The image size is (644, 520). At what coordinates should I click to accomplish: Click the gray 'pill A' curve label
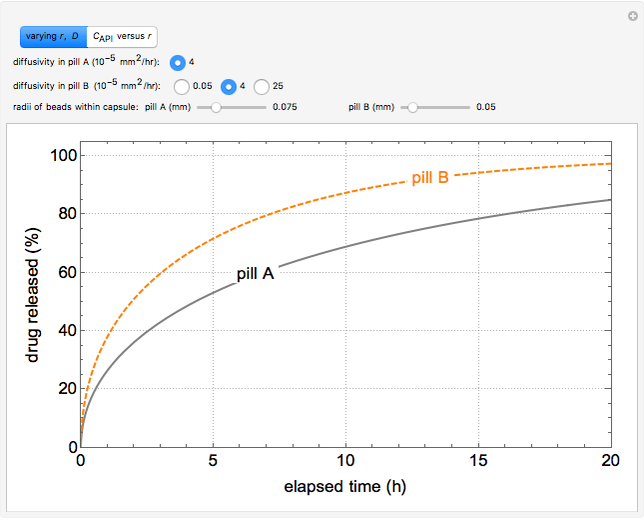255,273
